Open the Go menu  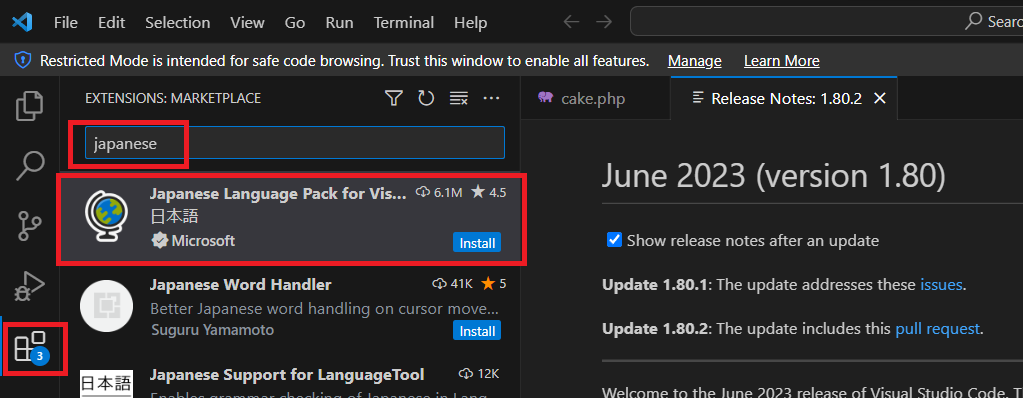(295, 23)
